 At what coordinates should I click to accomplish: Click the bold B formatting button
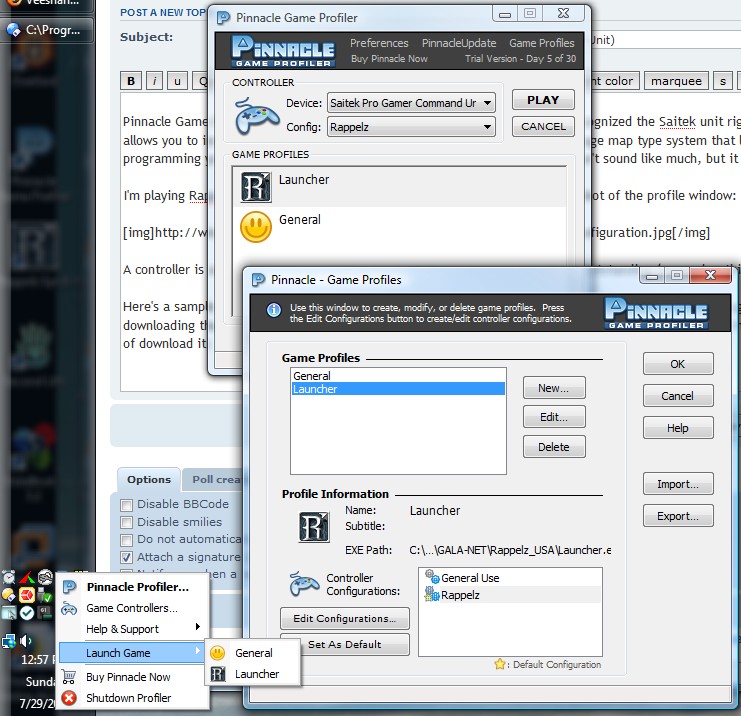pos(131,81)
